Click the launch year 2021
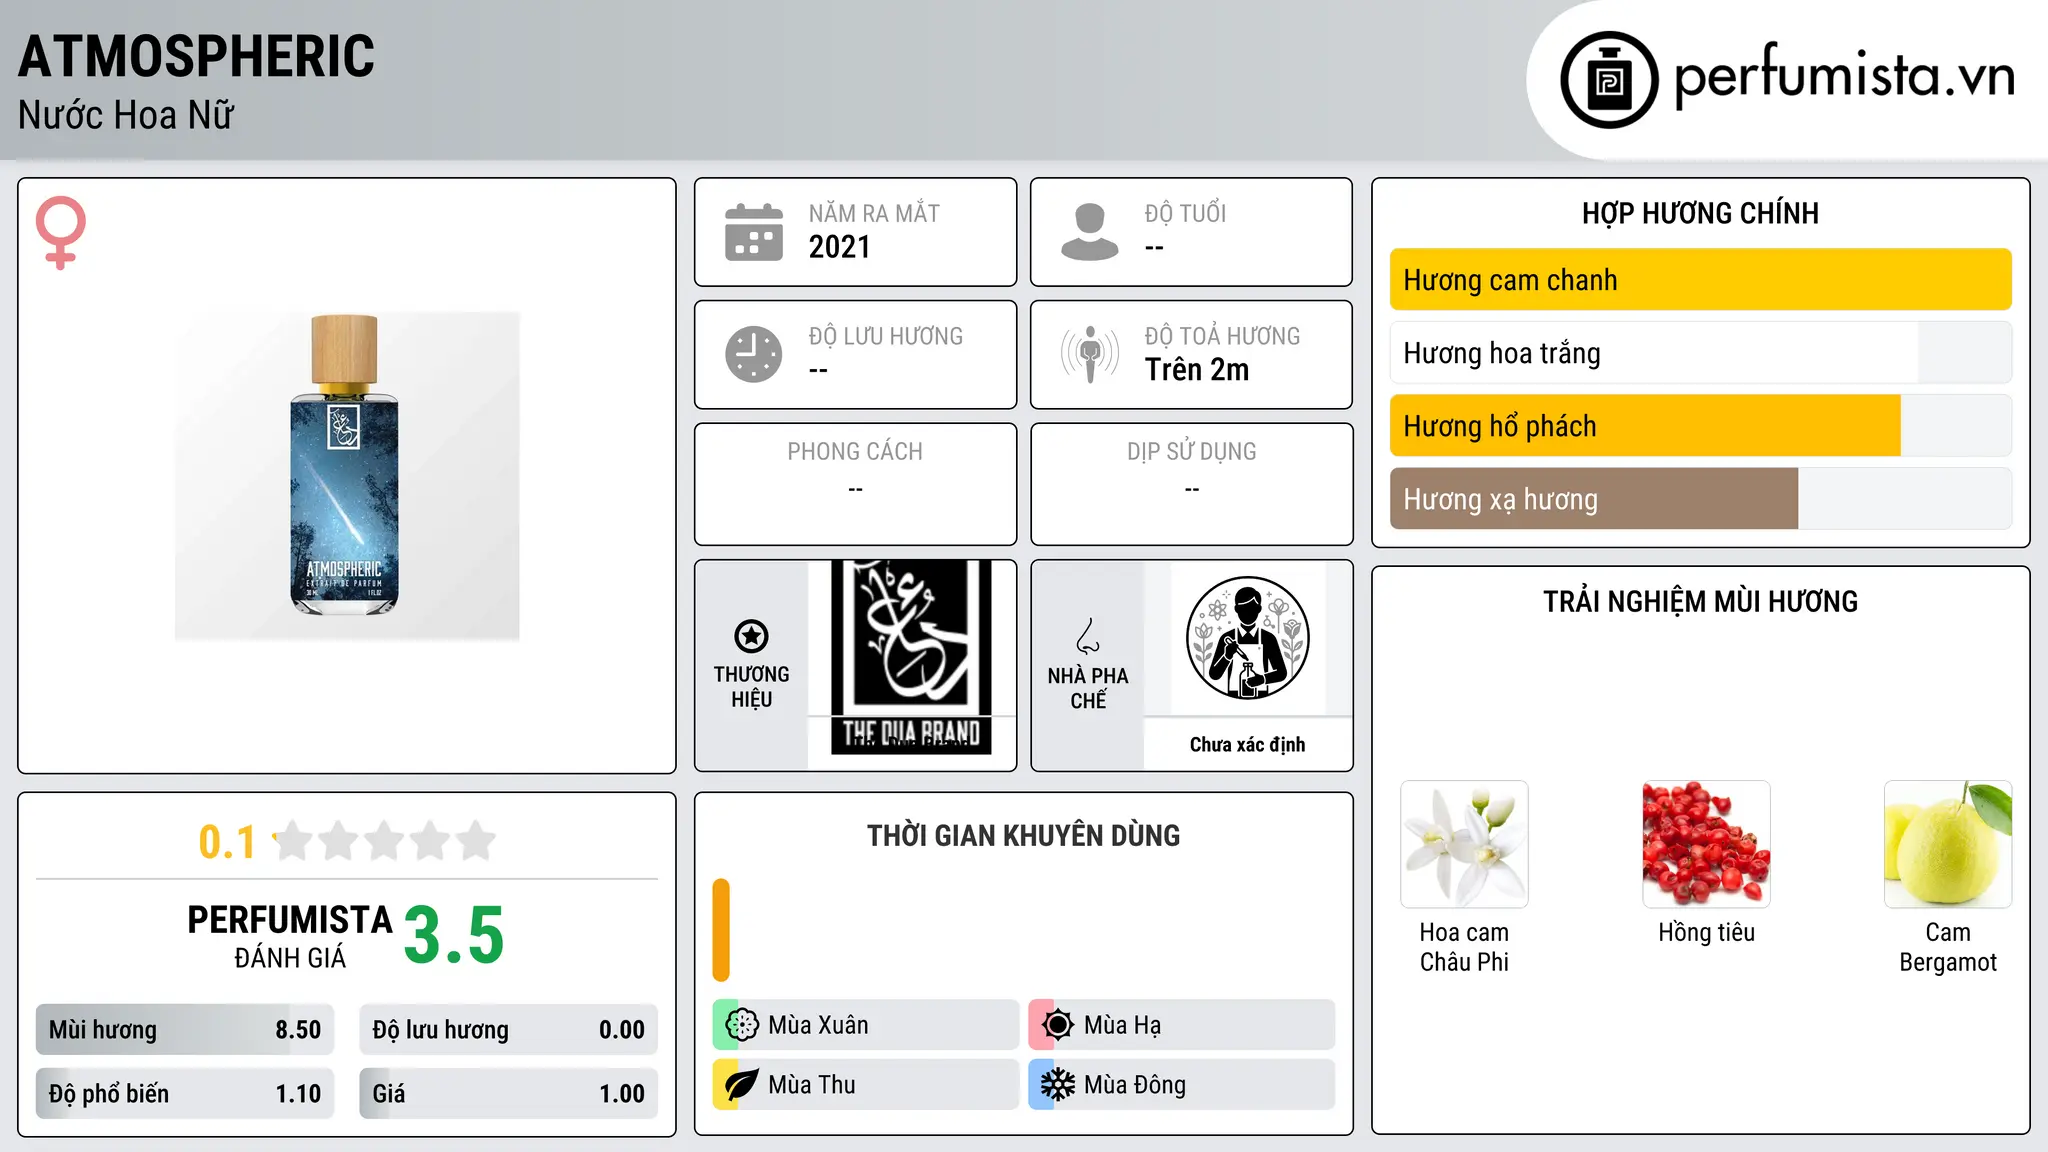The image size is (2048, 1152). 840,247
